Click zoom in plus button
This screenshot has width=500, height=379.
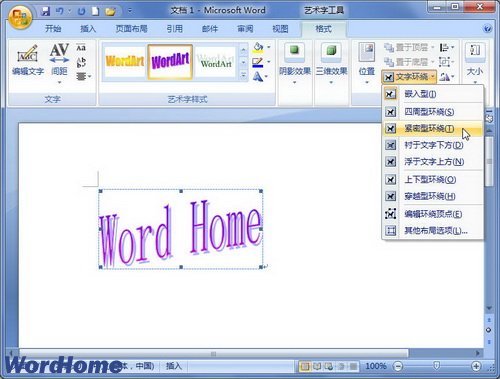(476, 367)
